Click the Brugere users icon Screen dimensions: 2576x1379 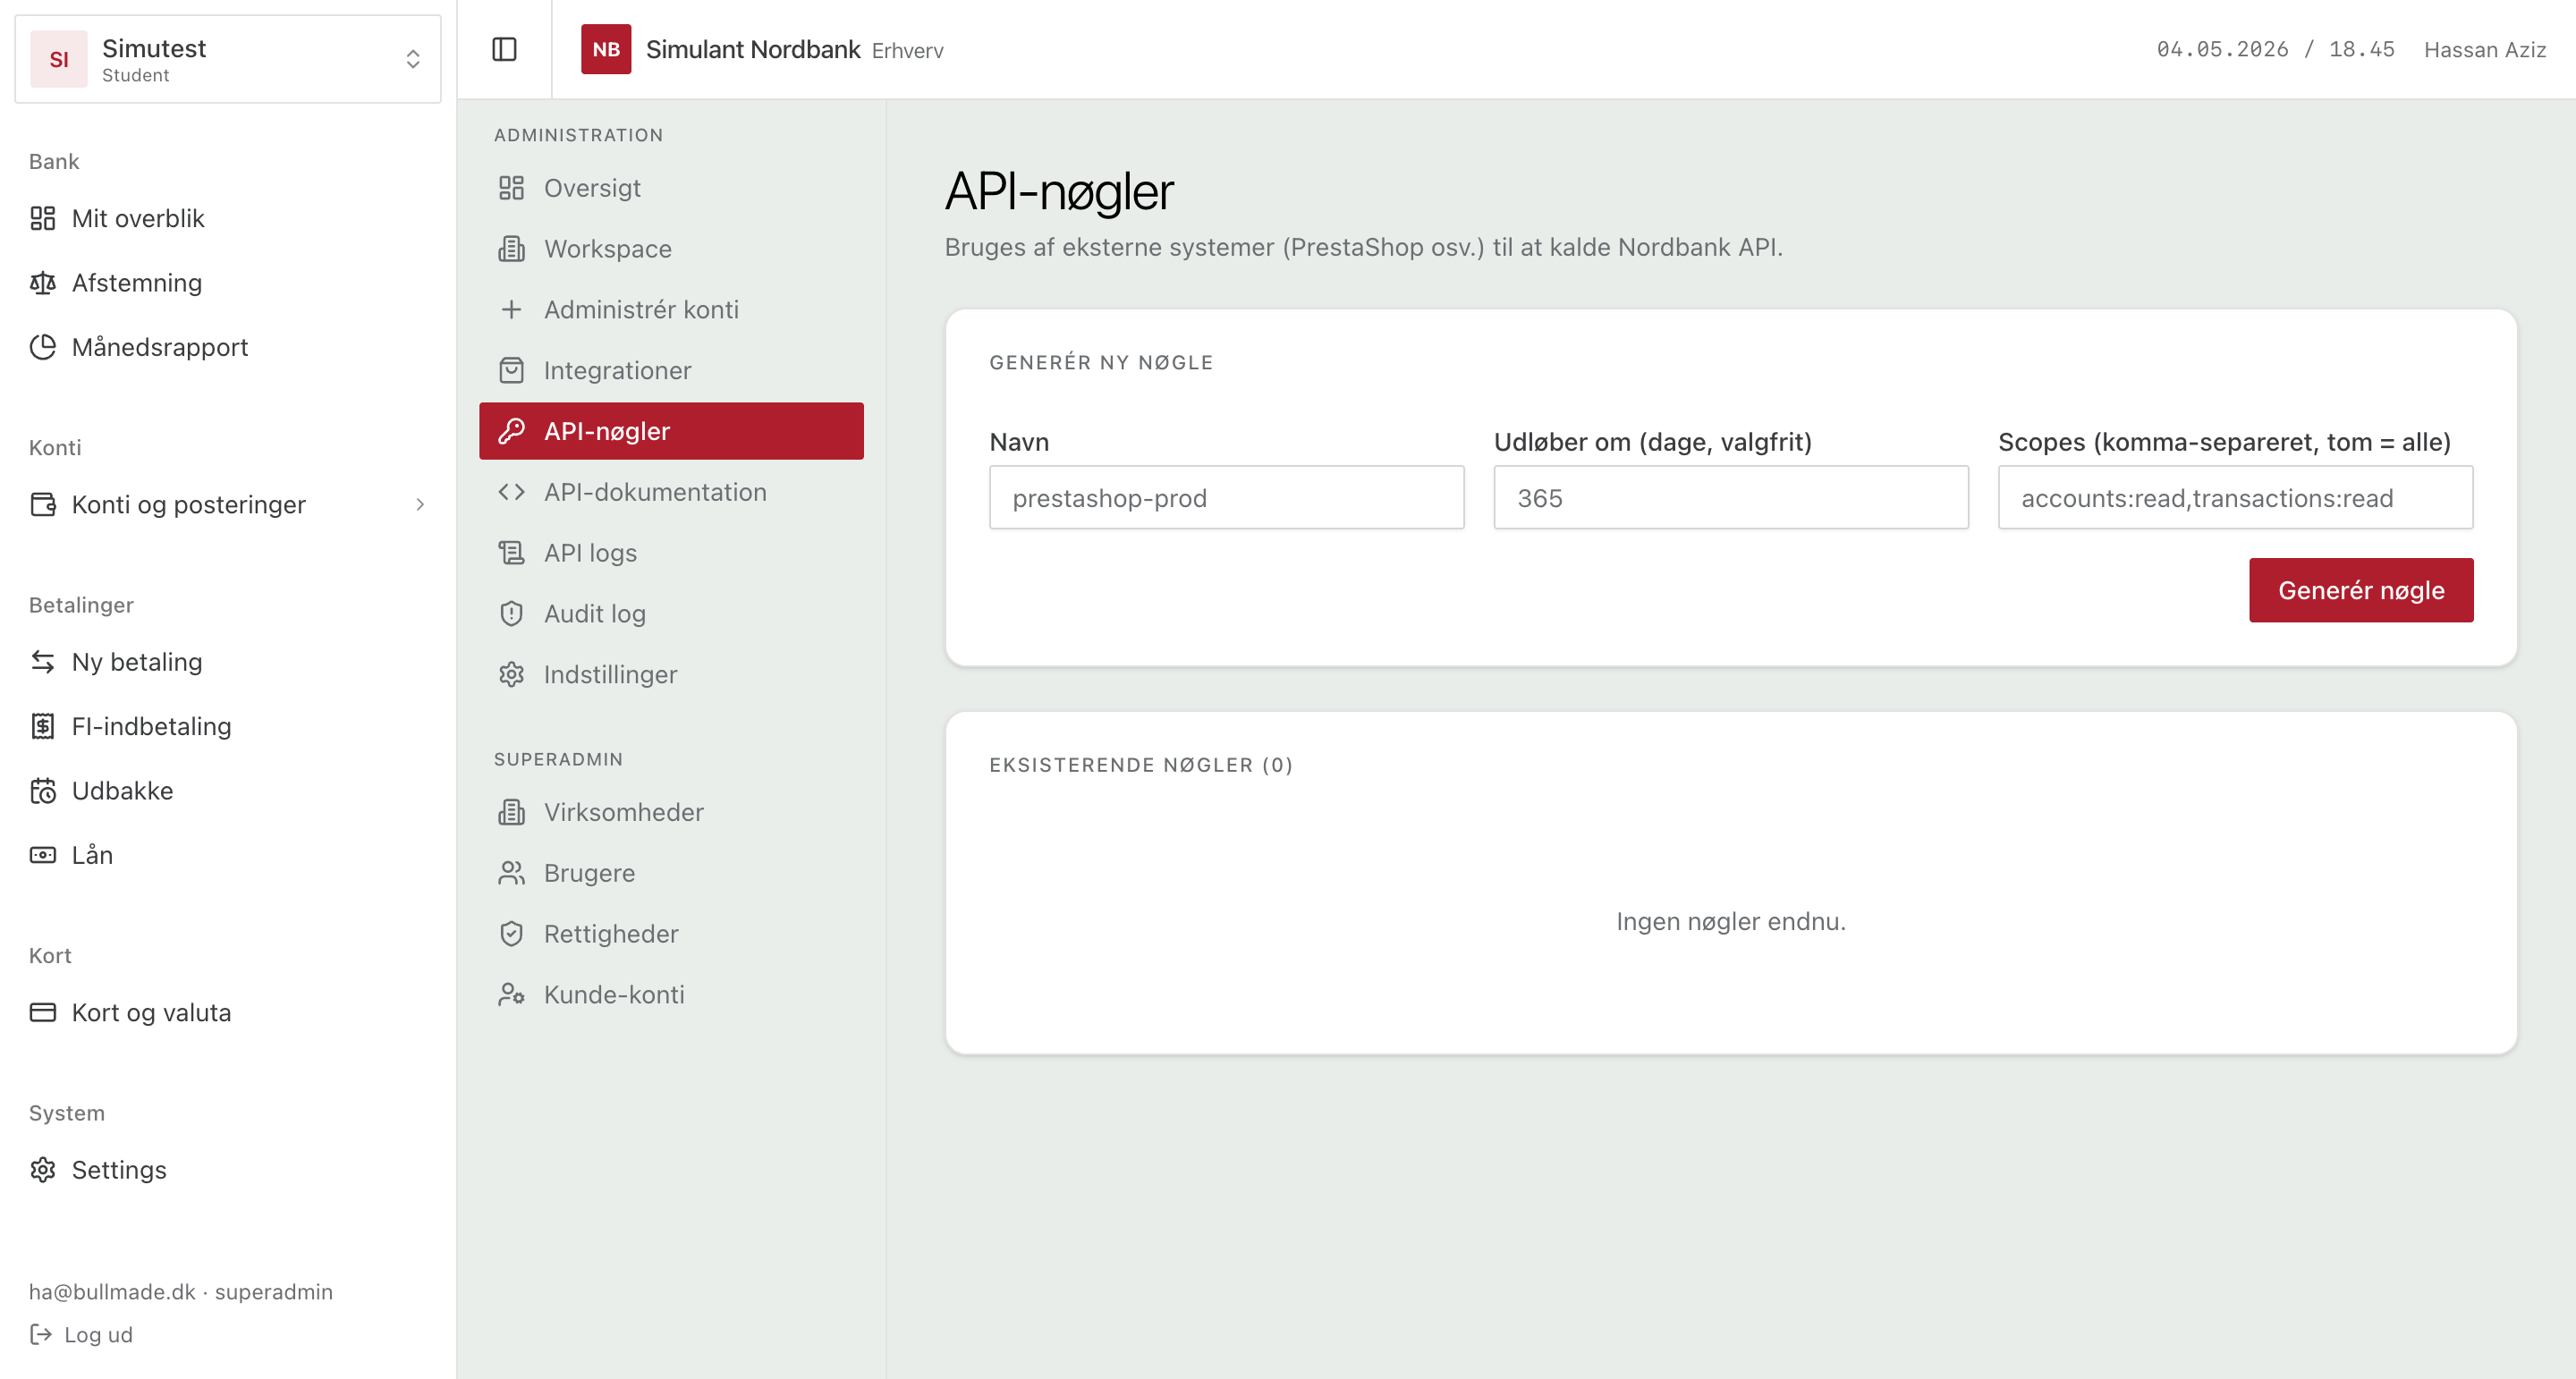tap(511, 873)
